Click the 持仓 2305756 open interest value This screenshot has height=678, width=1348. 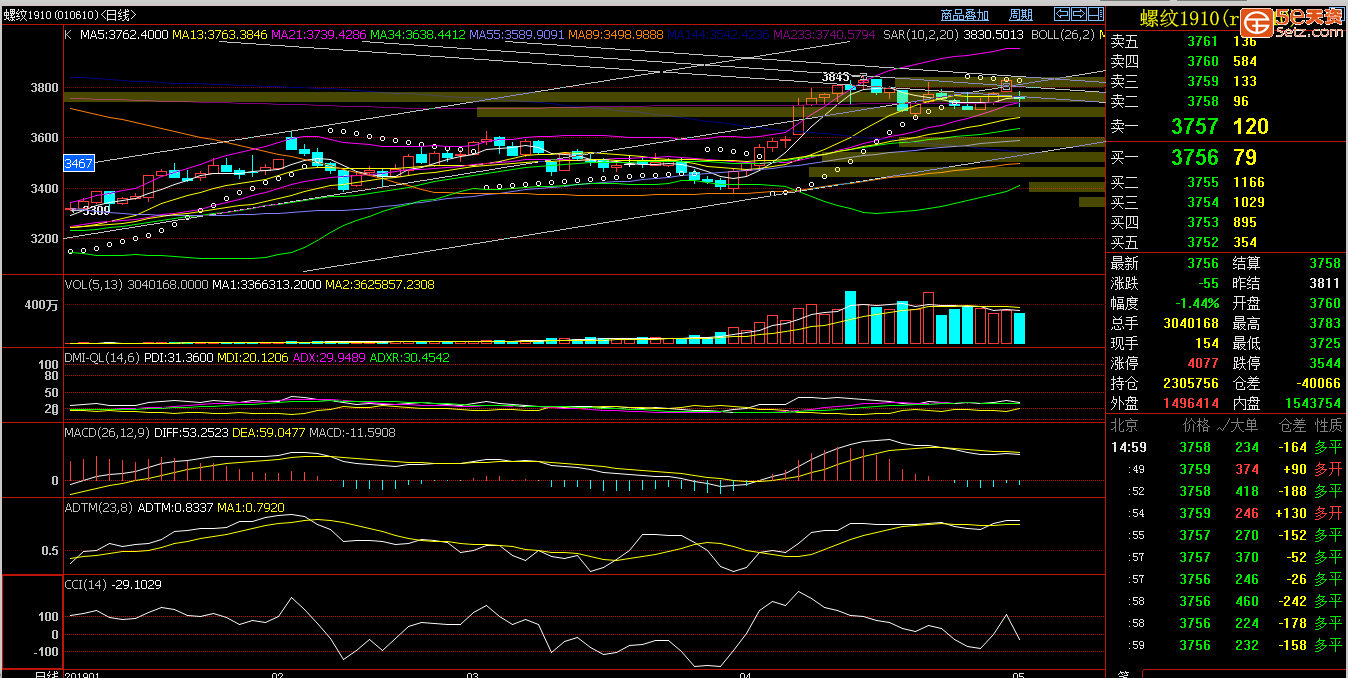[1191, 383]
